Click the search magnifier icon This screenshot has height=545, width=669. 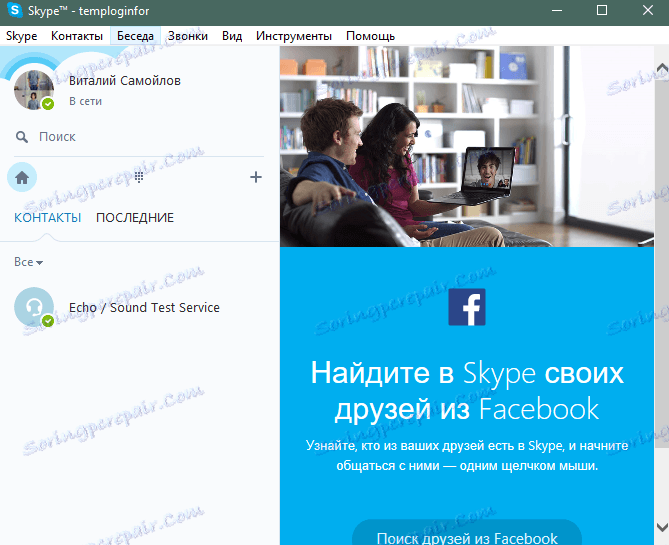click(22, 137)
